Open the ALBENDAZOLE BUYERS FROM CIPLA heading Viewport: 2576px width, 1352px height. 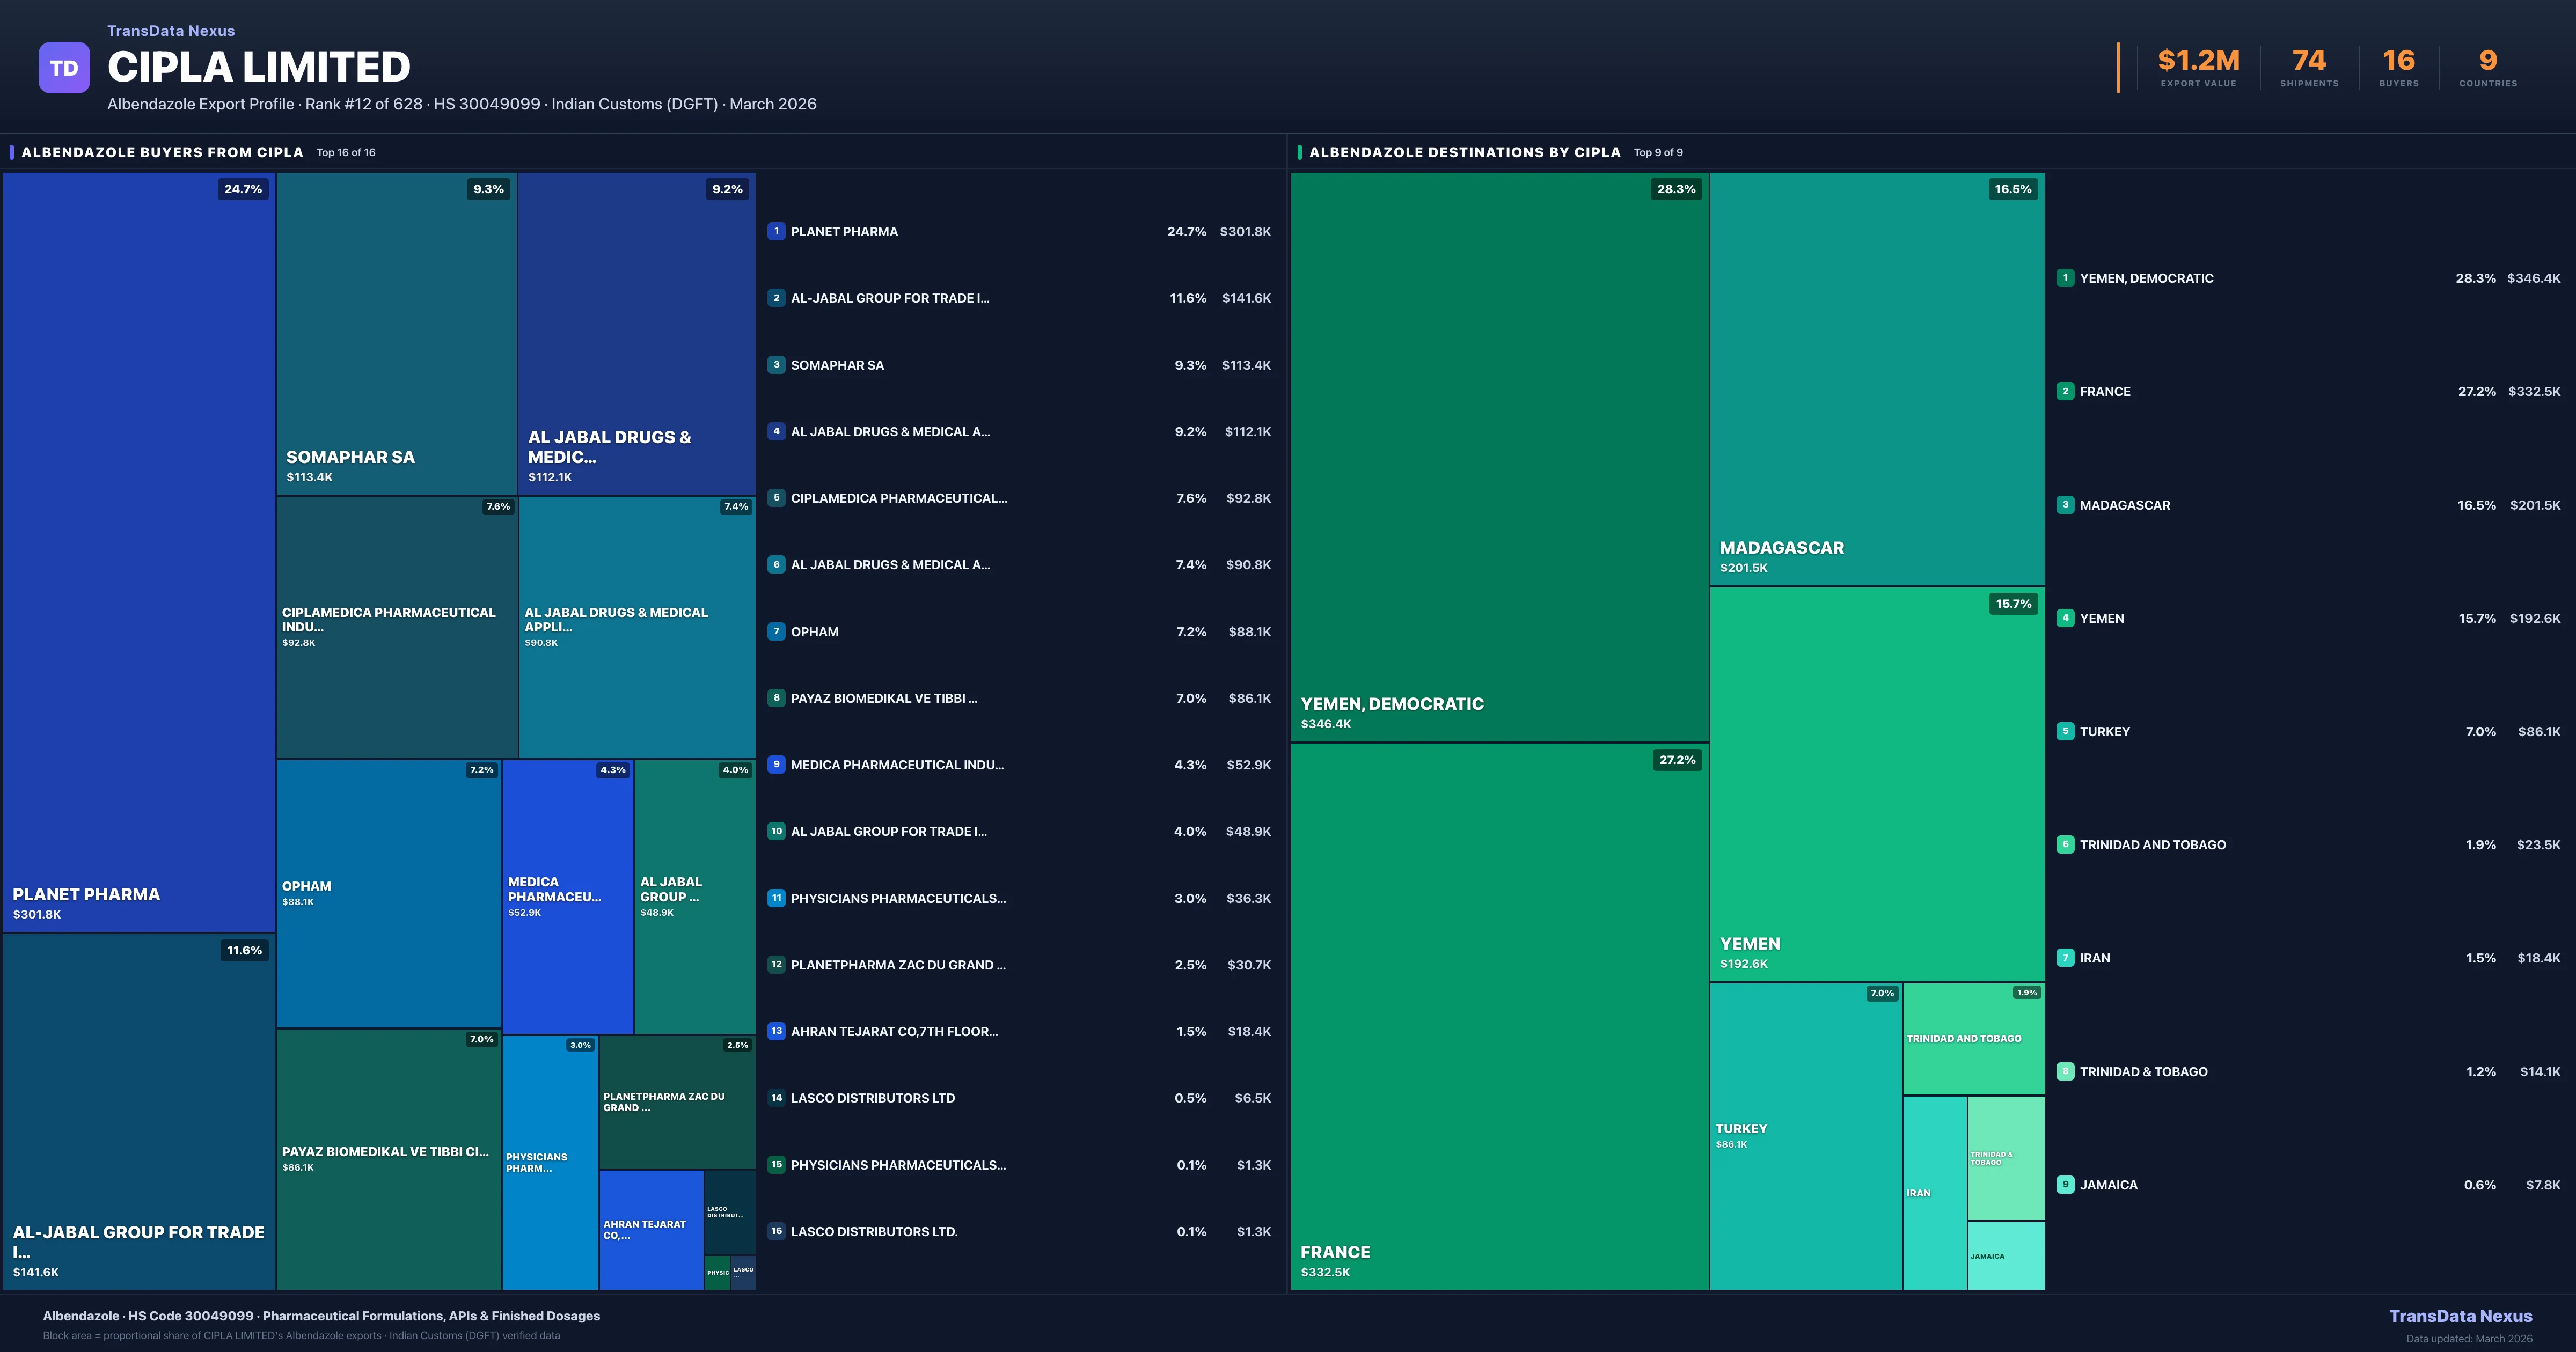(x=162, y=152)
